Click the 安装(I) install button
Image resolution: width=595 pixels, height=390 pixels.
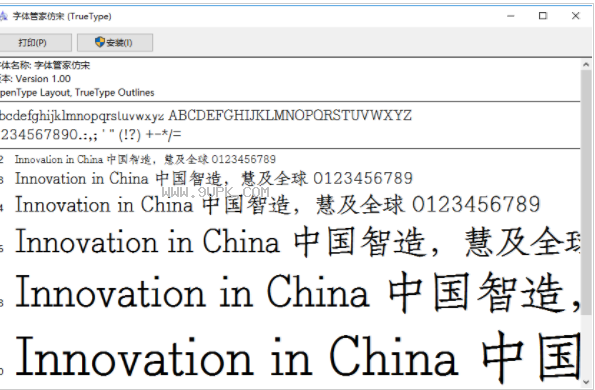point(115,42)
